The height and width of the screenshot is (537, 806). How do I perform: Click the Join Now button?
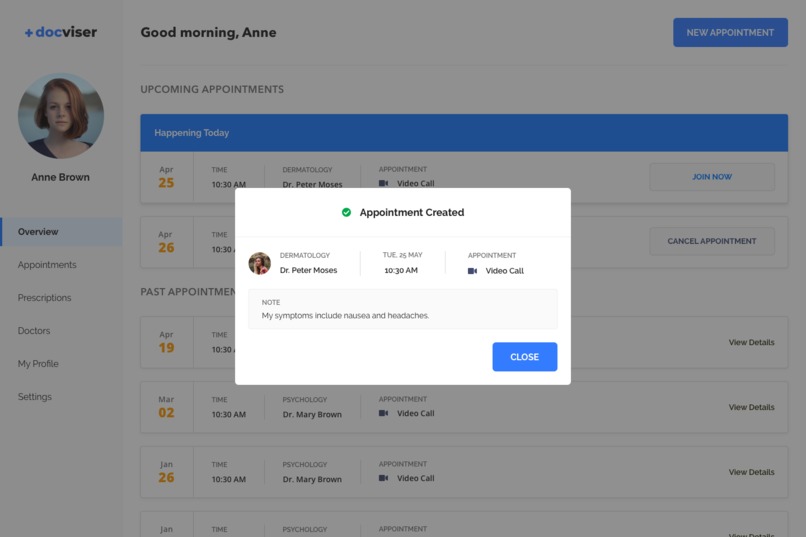[x=712, y=177]
